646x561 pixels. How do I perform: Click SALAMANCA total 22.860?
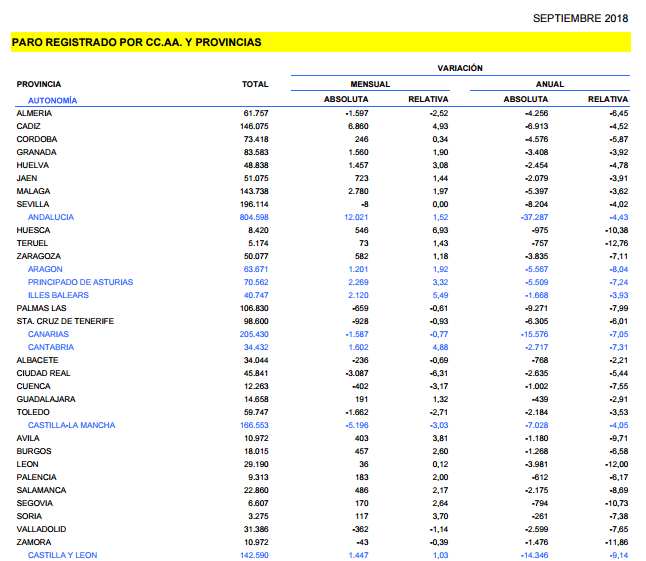pos(256,490)
